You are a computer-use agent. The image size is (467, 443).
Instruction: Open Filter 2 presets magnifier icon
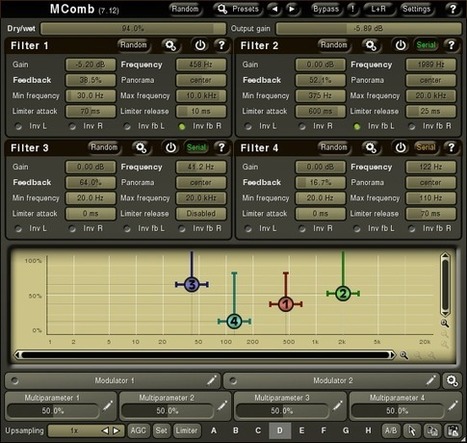click(x=371, y=45)
